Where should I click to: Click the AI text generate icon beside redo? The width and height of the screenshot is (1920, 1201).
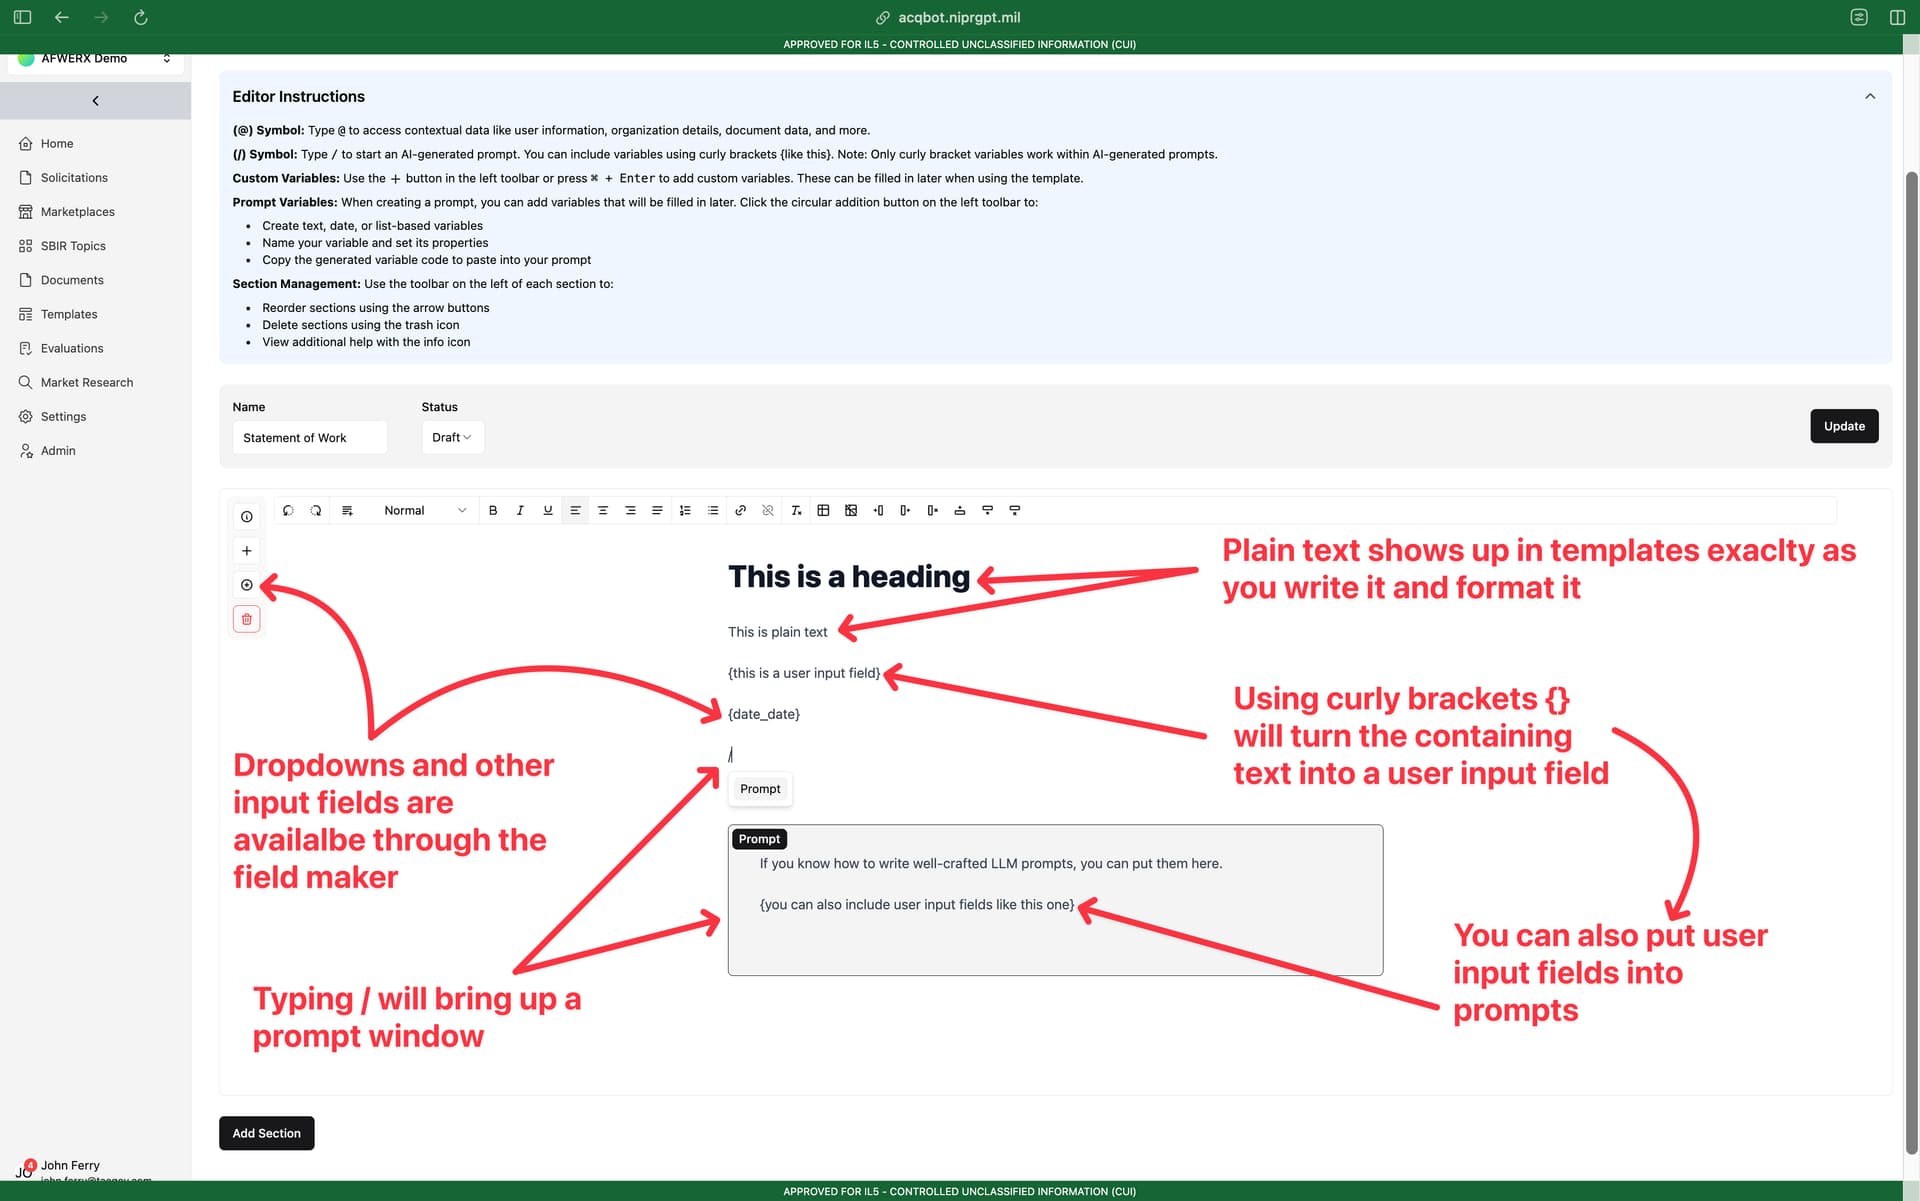click(347, 510)
